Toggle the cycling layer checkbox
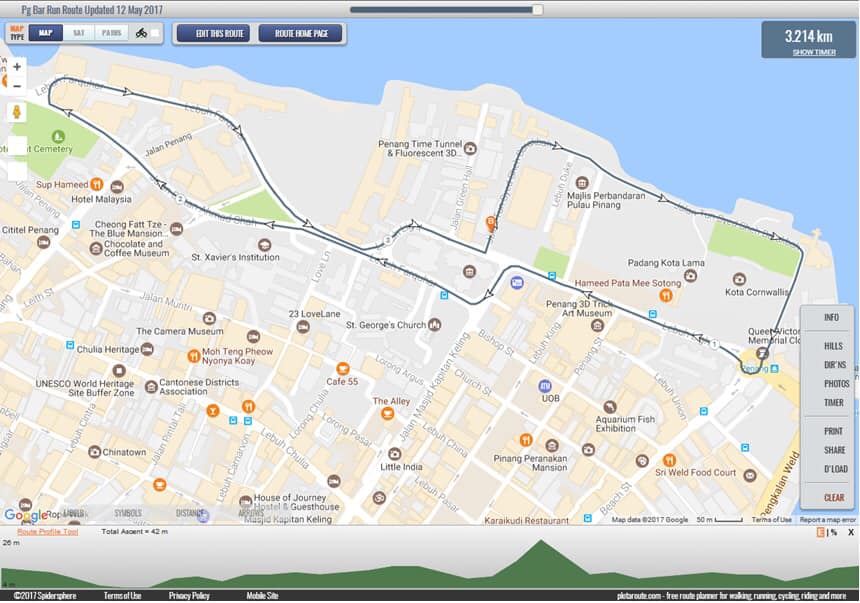This screenshot has height=603, width=860. (155, 33)
